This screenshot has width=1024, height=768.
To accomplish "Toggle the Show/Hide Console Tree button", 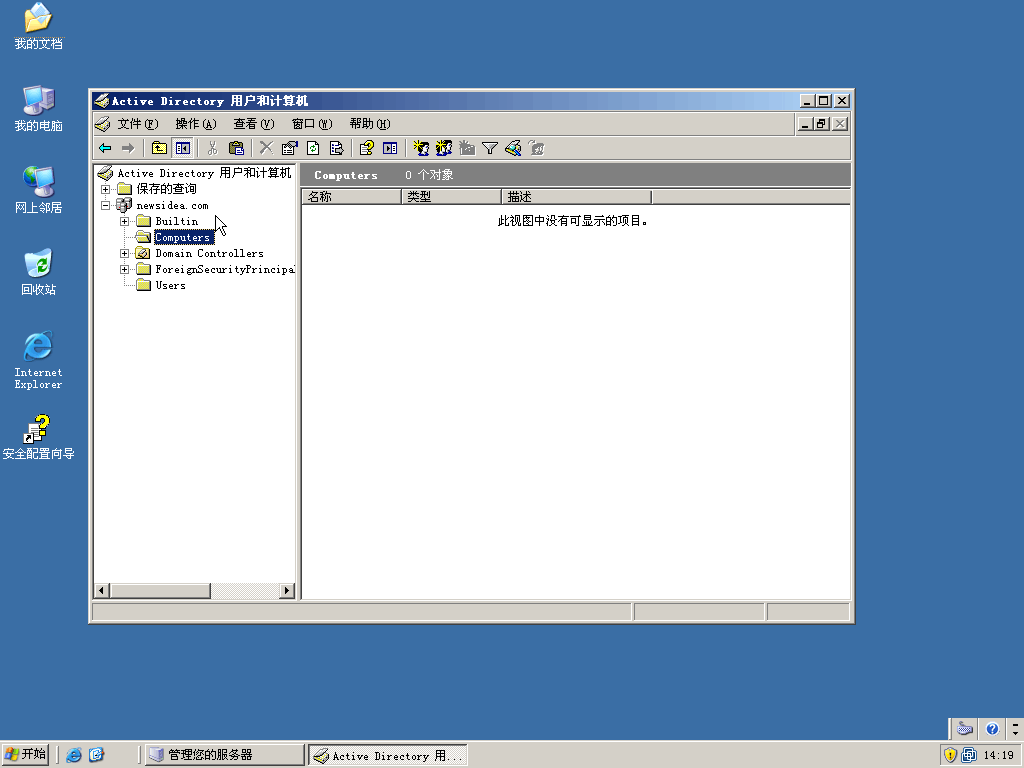I will click(x=182, y=148).
